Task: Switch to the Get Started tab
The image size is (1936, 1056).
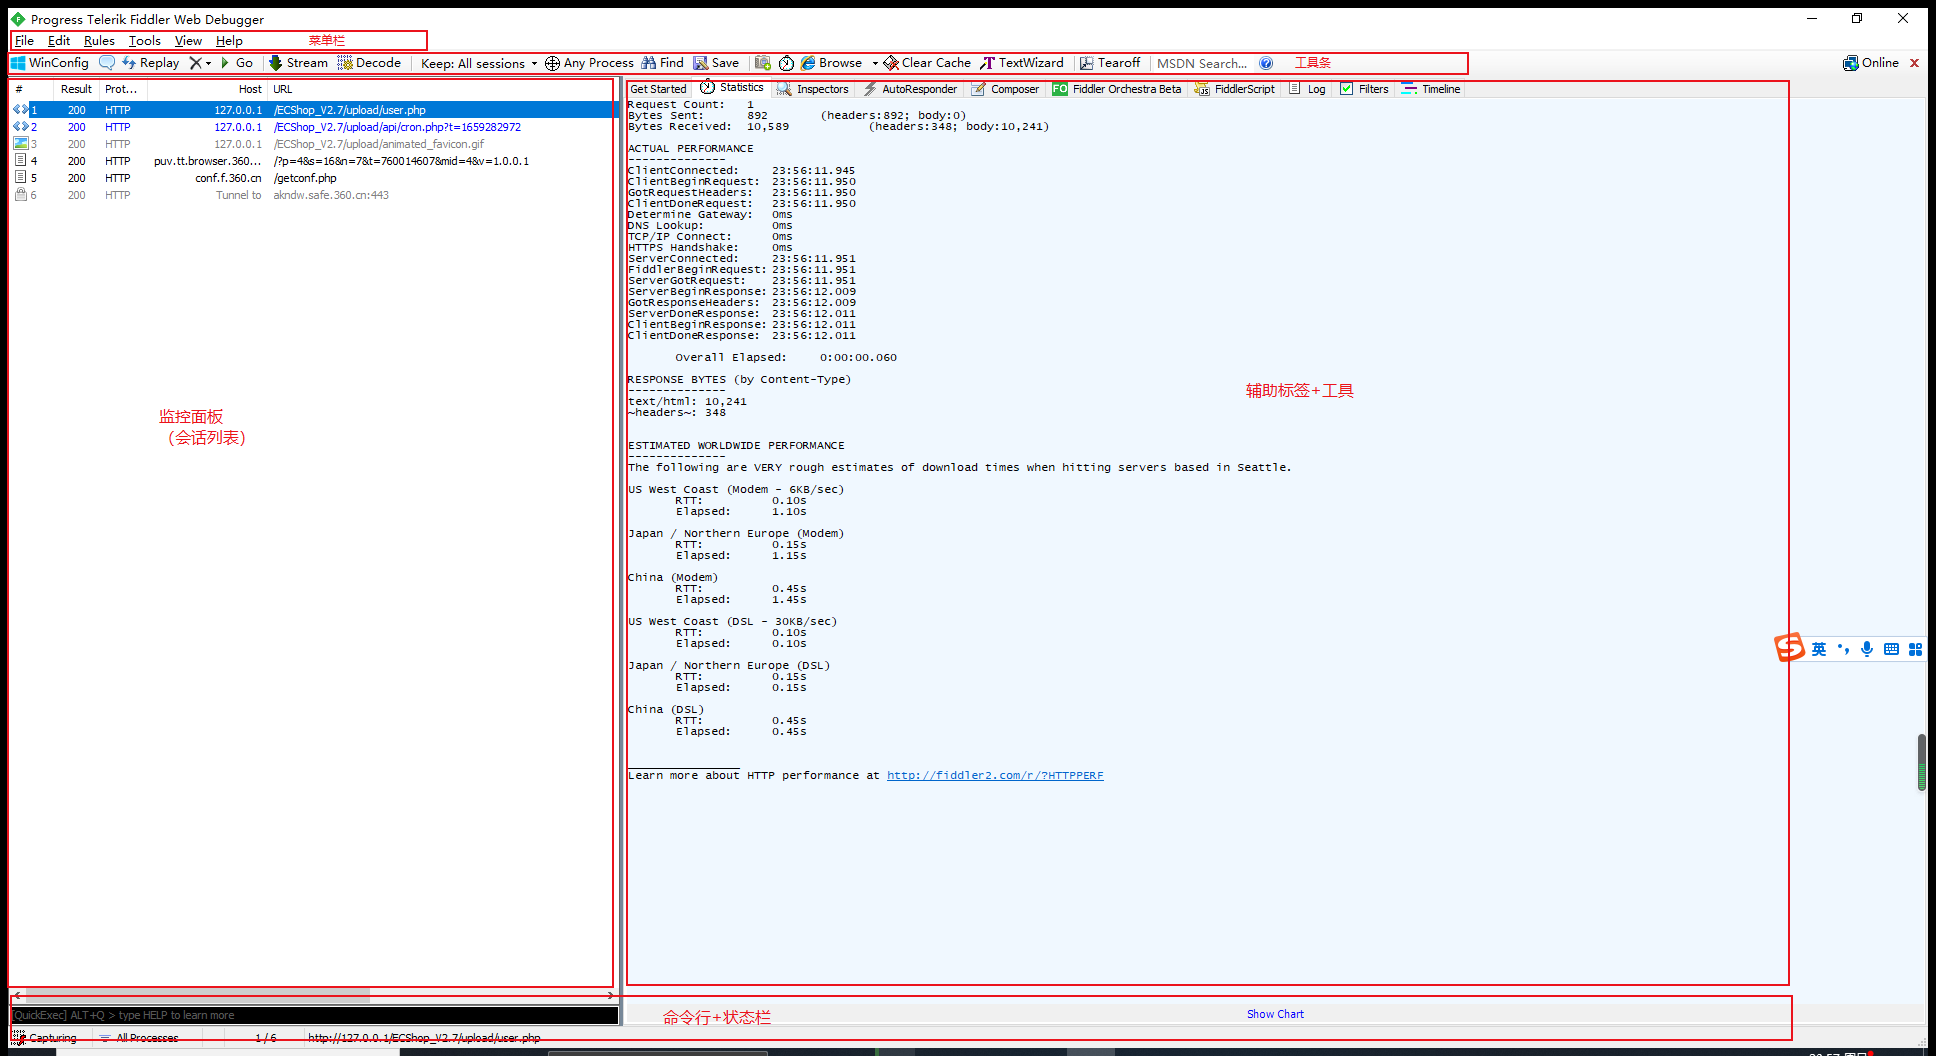Action: (658, 89)
